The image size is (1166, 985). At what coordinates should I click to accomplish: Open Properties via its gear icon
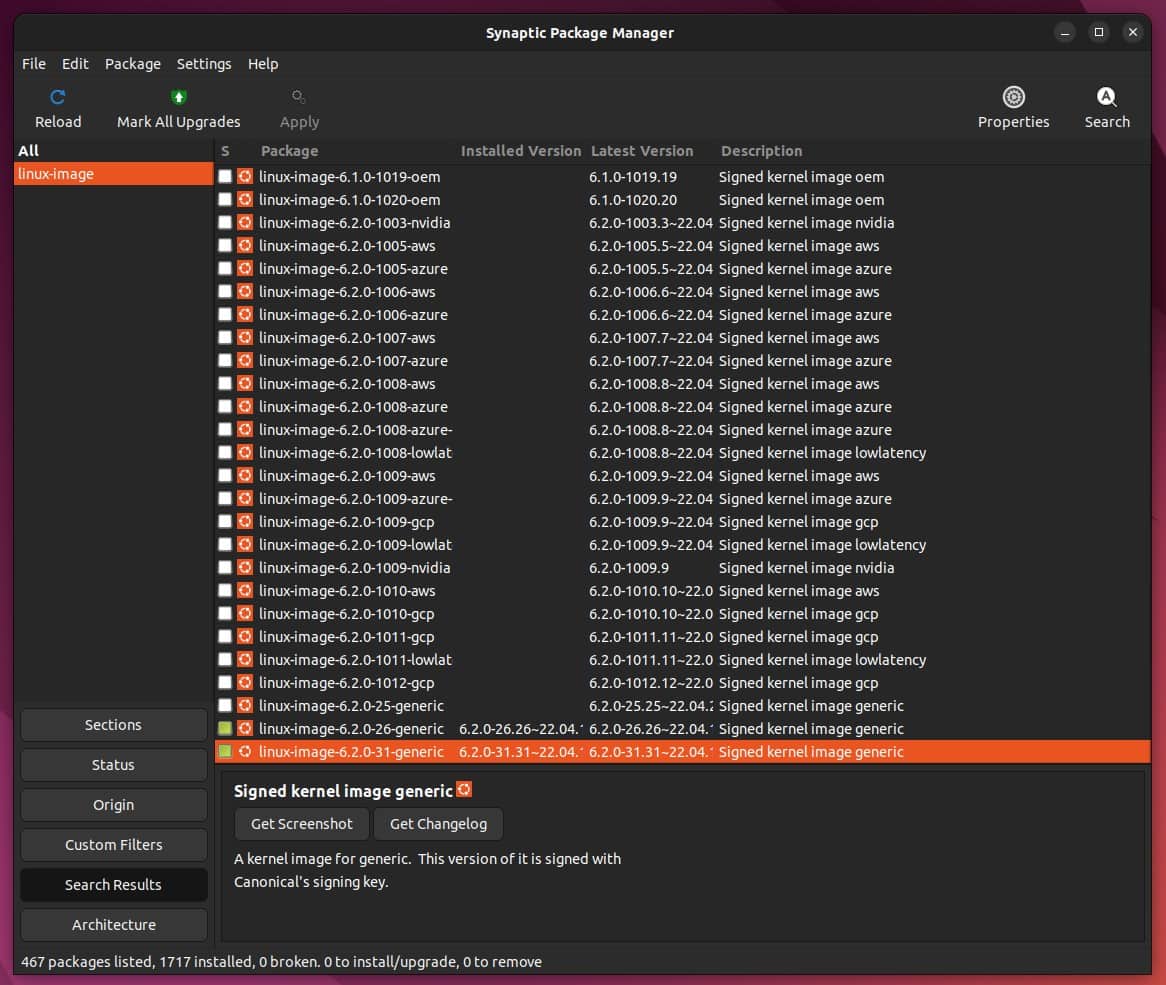point(1013,96)
